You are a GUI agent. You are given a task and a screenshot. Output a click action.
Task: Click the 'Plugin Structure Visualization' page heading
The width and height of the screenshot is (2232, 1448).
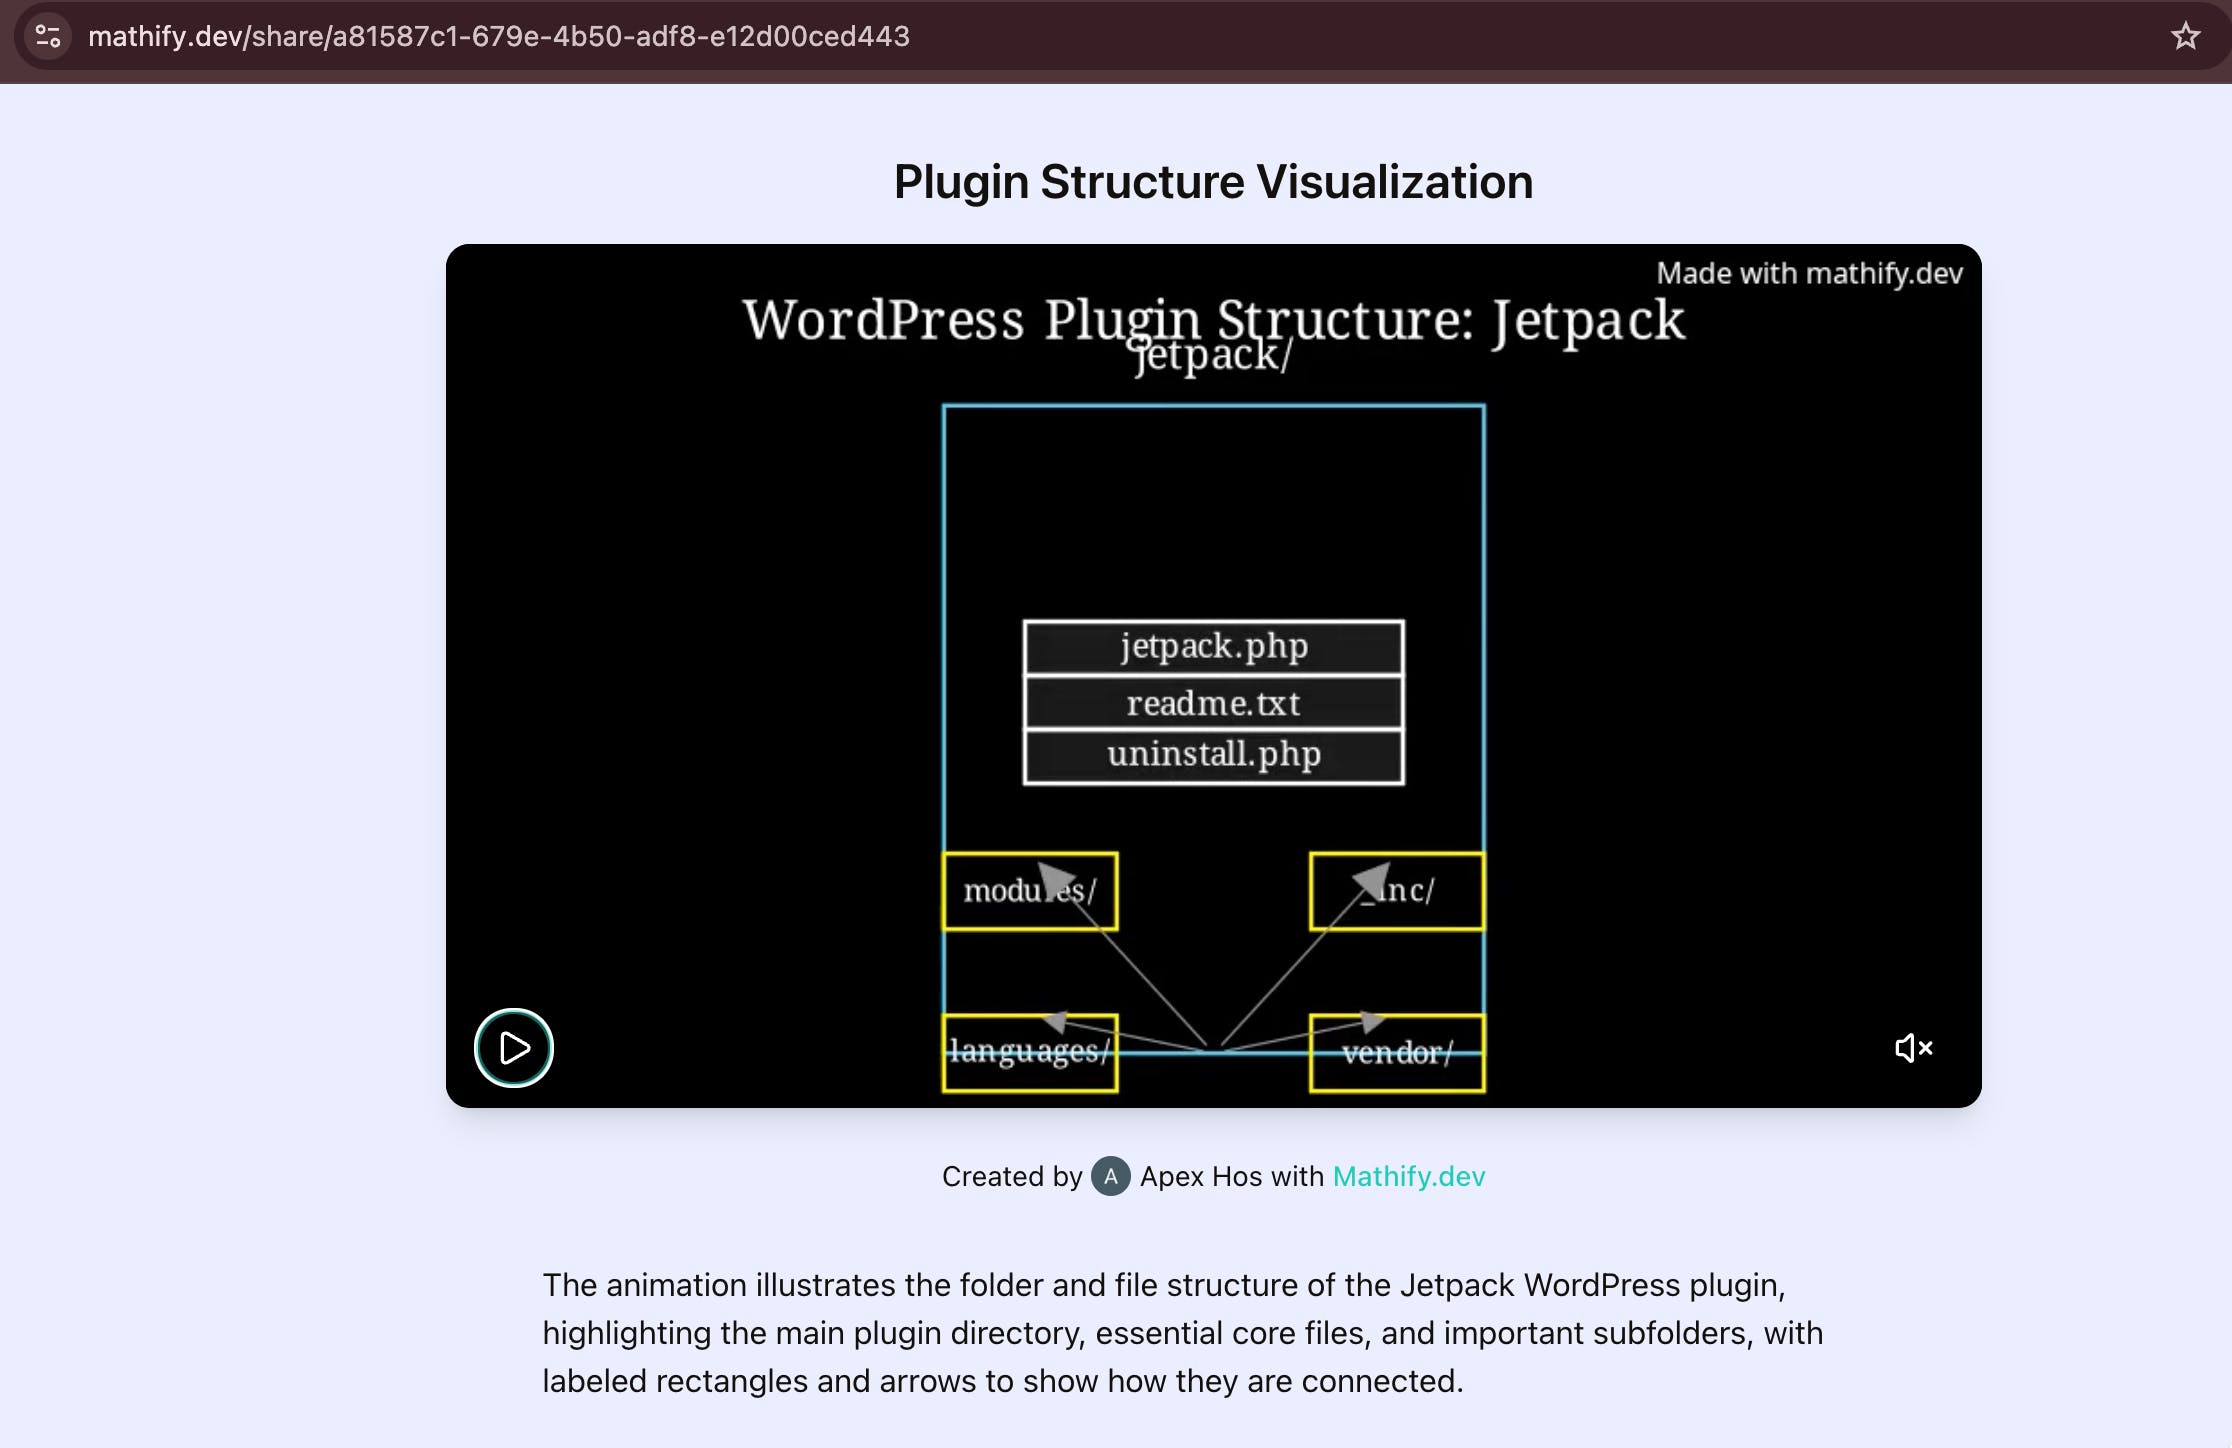pyautogui.click(x=1212, y=182)
